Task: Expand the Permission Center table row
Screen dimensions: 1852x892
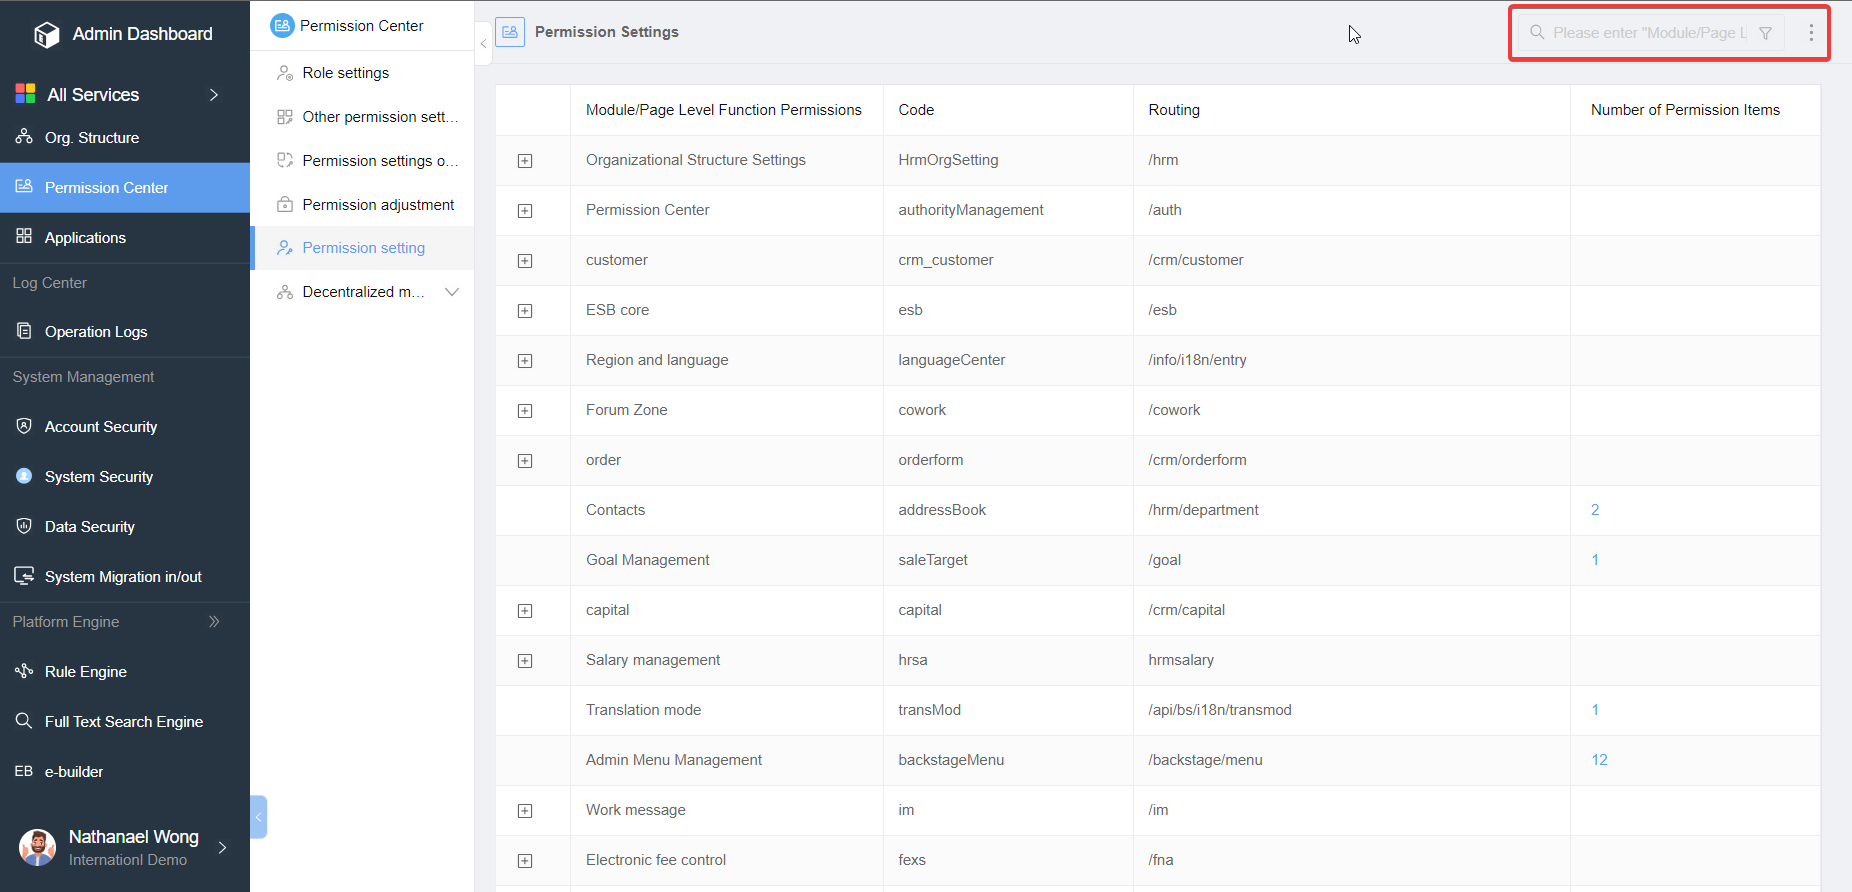Action: click(x=525, y=211)
